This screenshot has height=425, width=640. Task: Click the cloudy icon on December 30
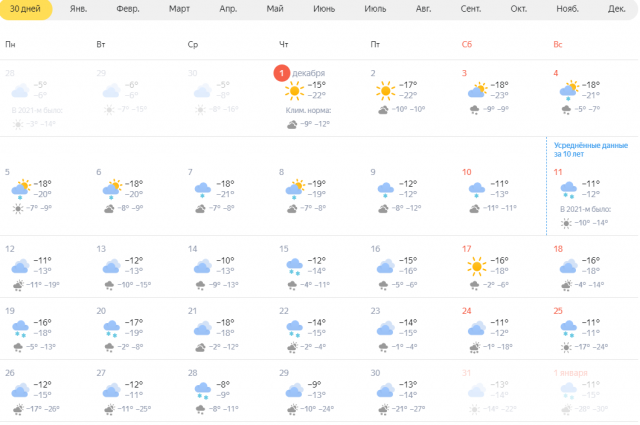(386, 390)
